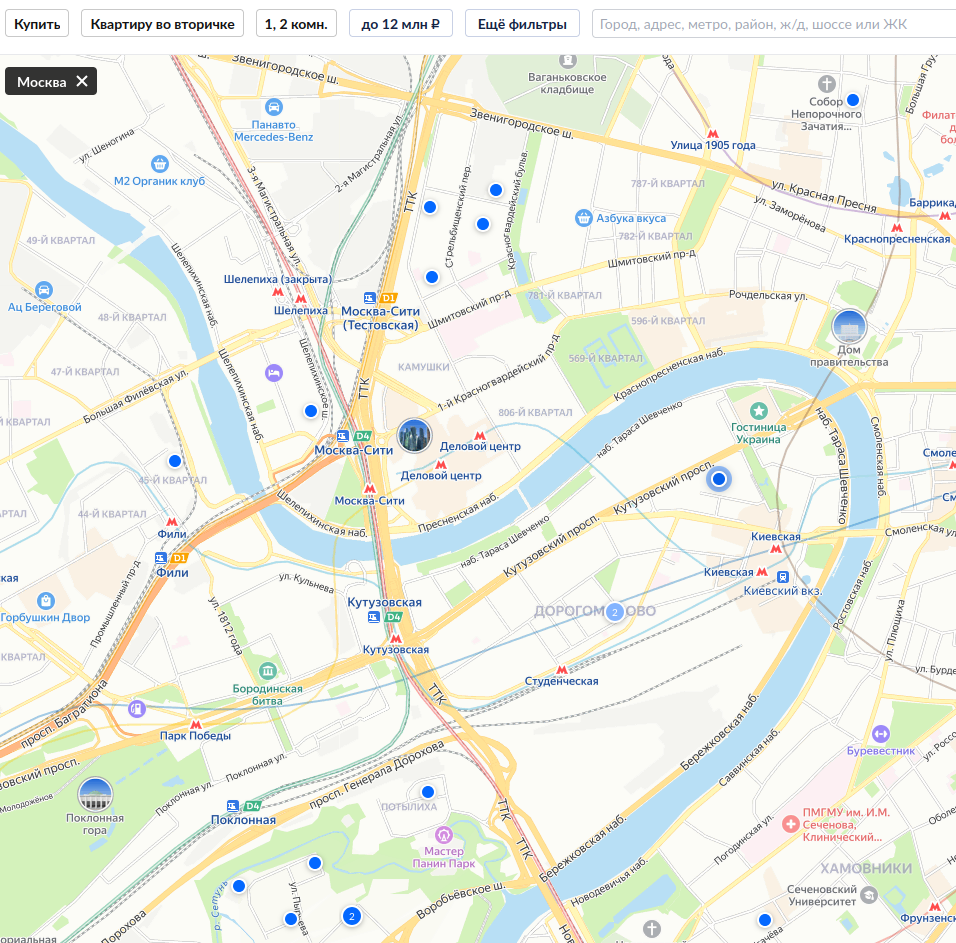956x943 pixels.
Task: Click the Сеченовский Университет icon
Action: pos(869,895)
